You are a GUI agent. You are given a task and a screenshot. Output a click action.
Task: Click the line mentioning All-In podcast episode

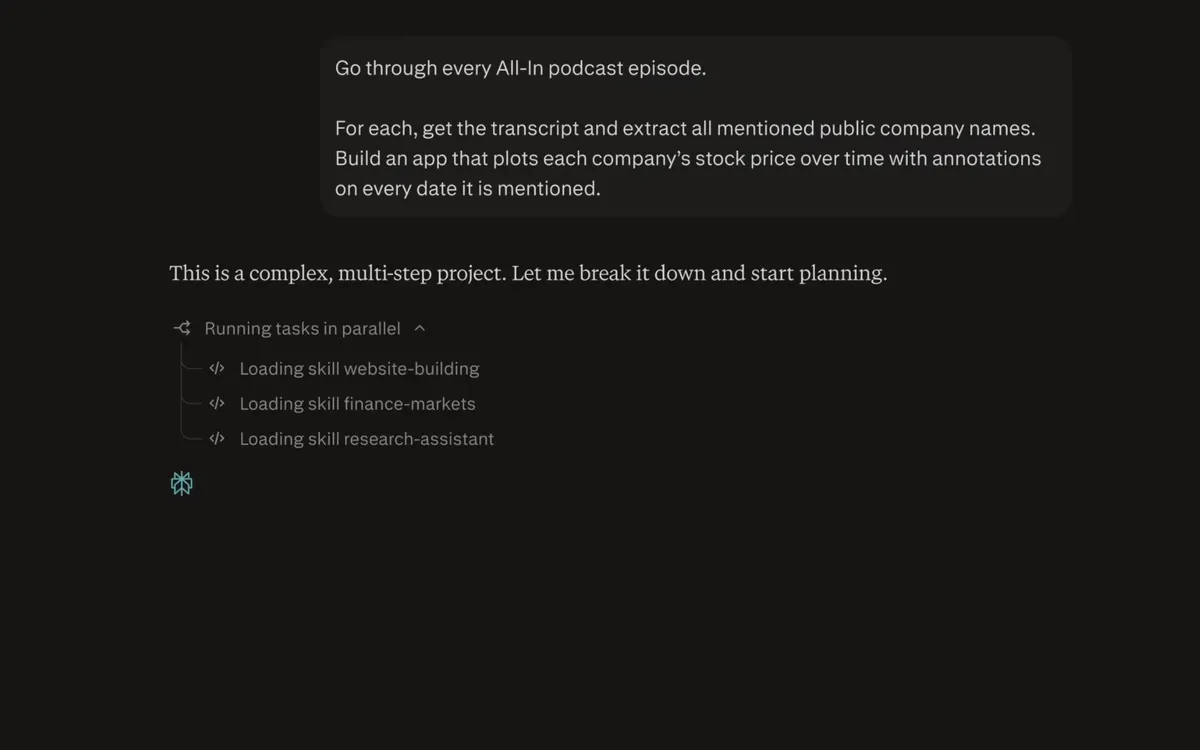click(520, 68)
